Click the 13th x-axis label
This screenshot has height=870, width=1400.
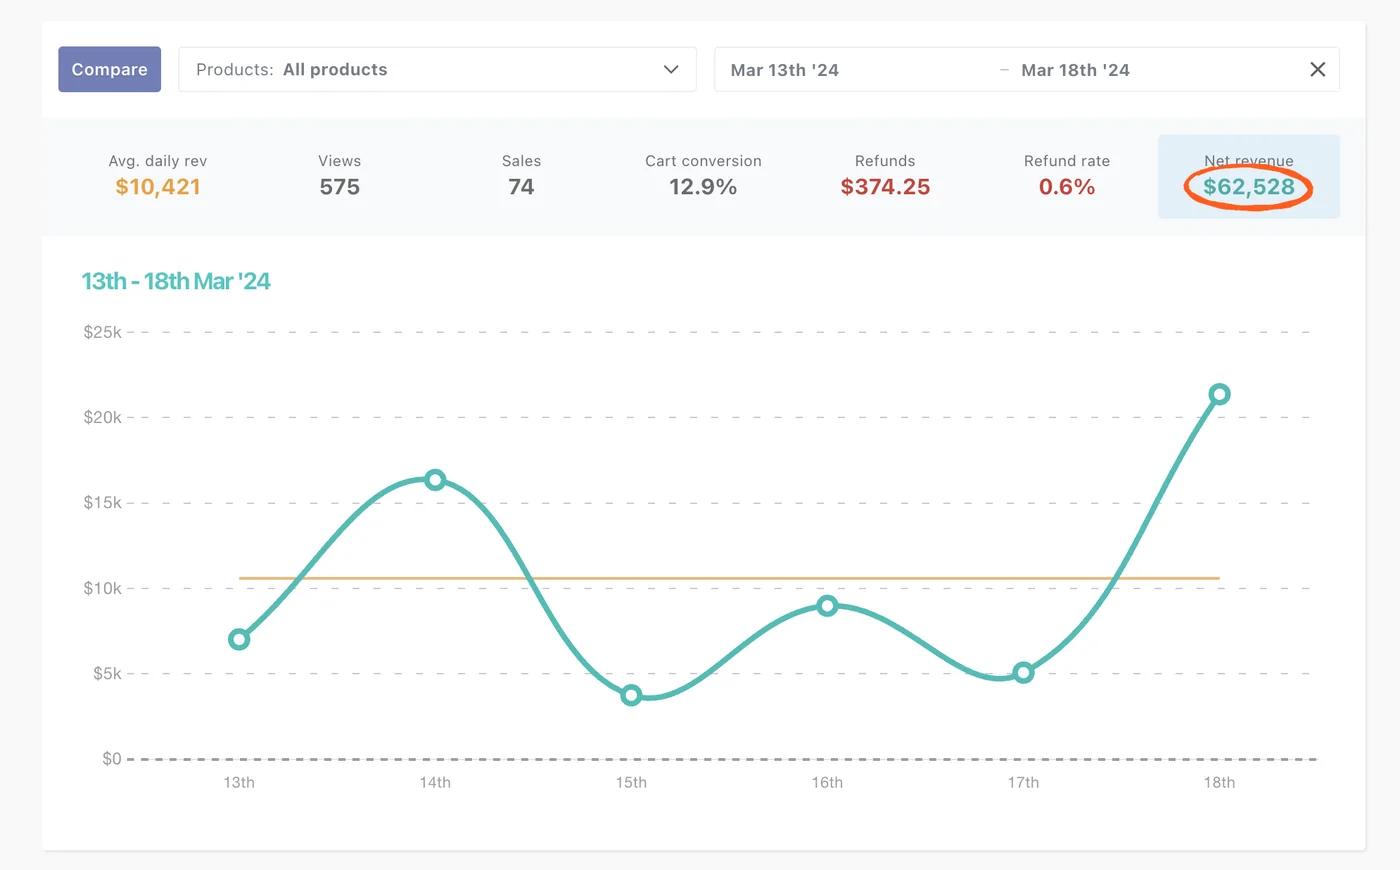pyautogui.click(x=239, y=783)
